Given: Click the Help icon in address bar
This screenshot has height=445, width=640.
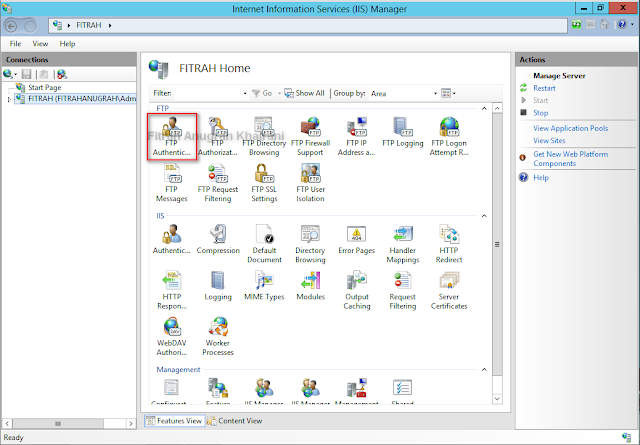Looking at the screenshot, I should coord(622,24).
